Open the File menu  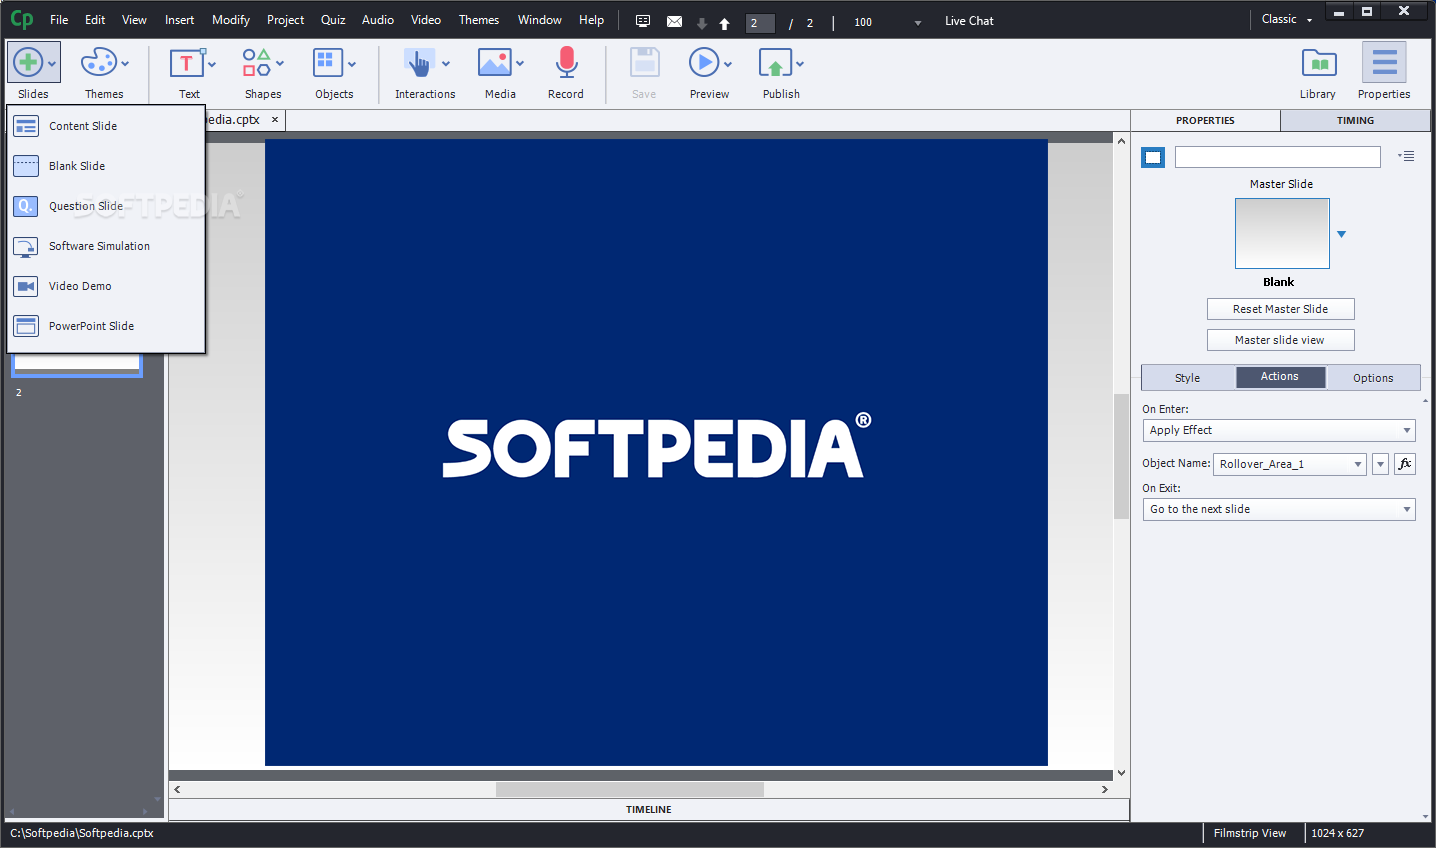pos(59,20)
